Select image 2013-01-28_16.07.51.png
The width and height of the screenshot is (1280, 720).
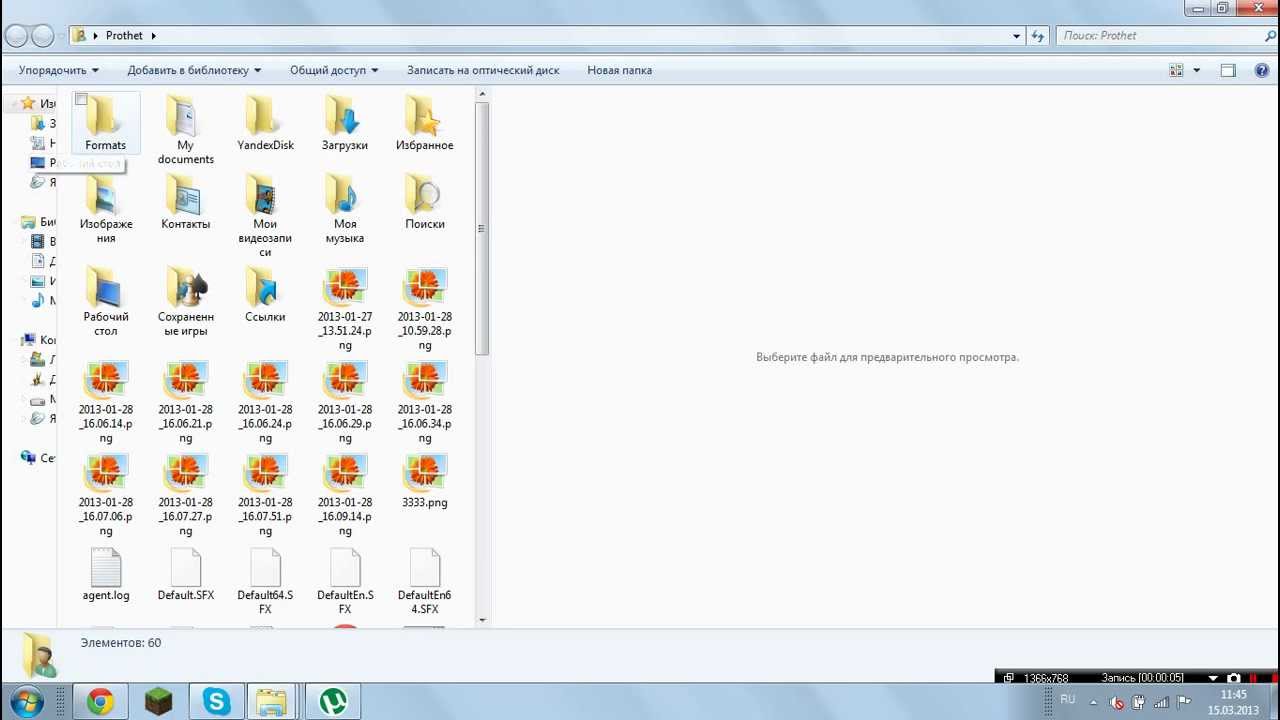[265, 495]
